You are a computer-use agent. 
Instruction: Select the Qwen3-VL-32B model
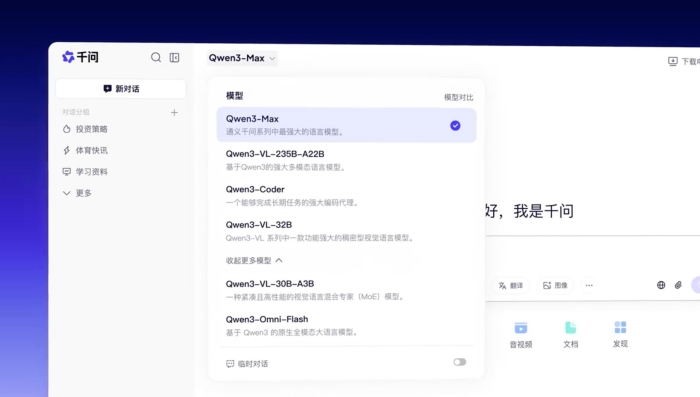(x=346, y=231)
